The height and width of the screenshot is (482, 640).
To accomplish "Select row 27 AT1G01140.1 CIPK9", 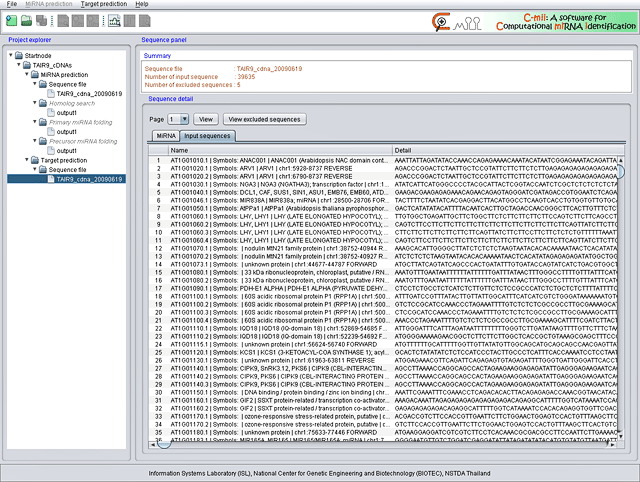I will [x=383, y=369].
